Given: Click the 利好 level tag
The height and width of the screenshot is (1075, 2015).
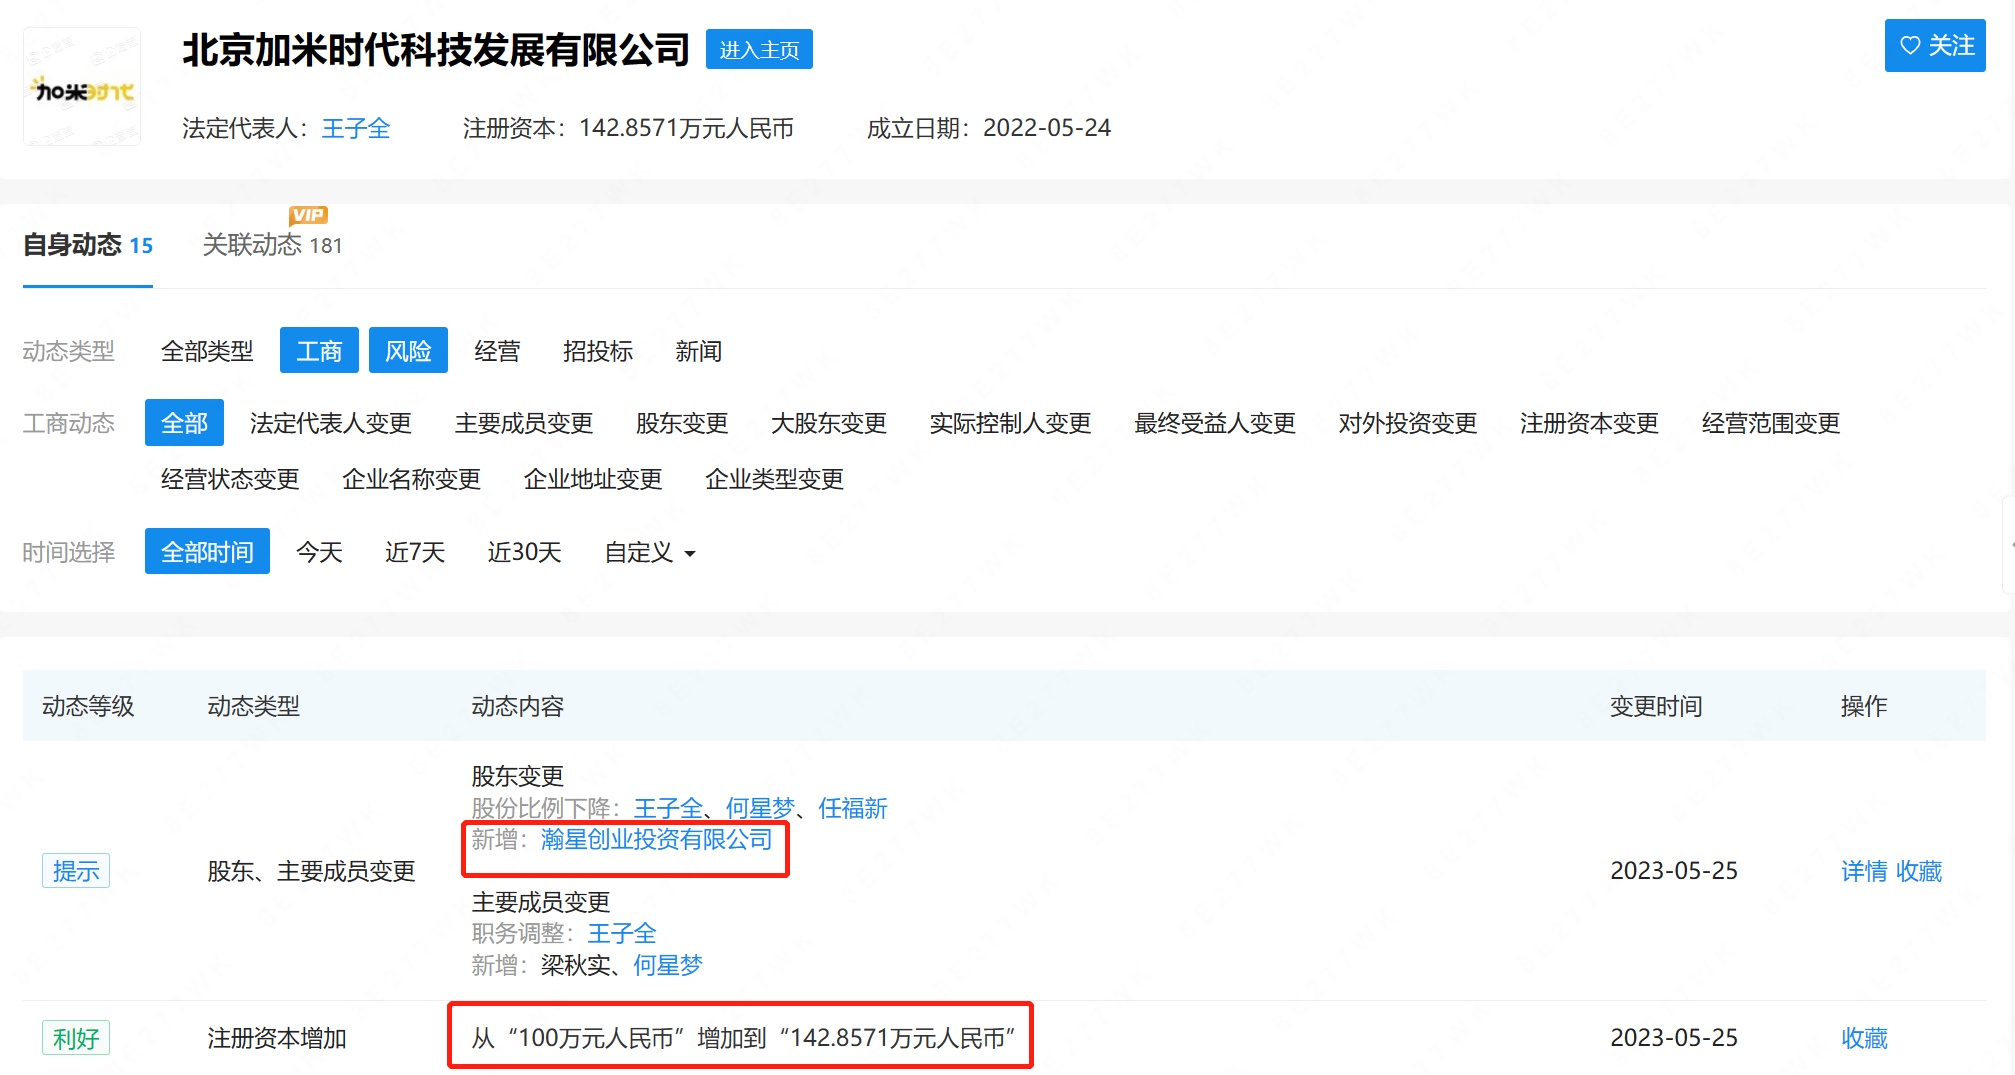Looking at the screenshot, I should [76, 1038].
